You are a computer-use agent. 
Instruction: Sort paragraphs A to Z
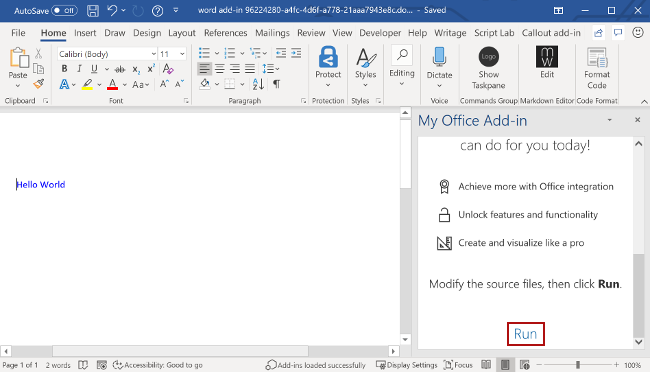(x=258, y=84)
